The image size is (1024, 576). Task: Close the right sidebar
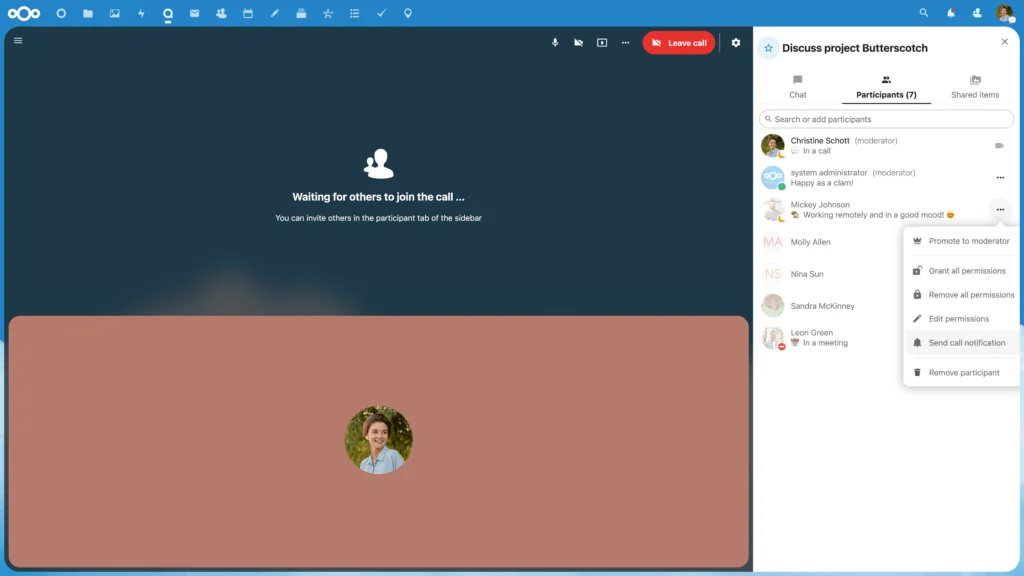click(1004, 42)
